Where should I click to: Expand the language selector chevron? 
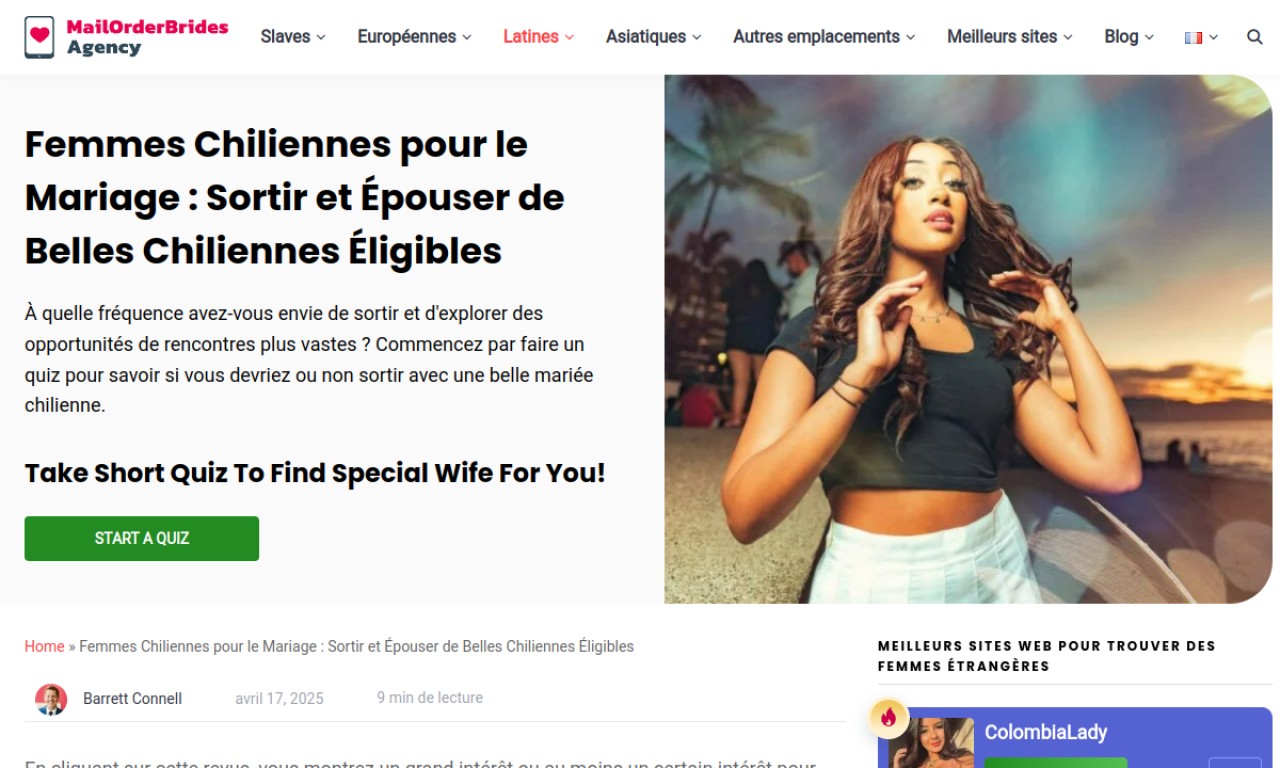1214,37
